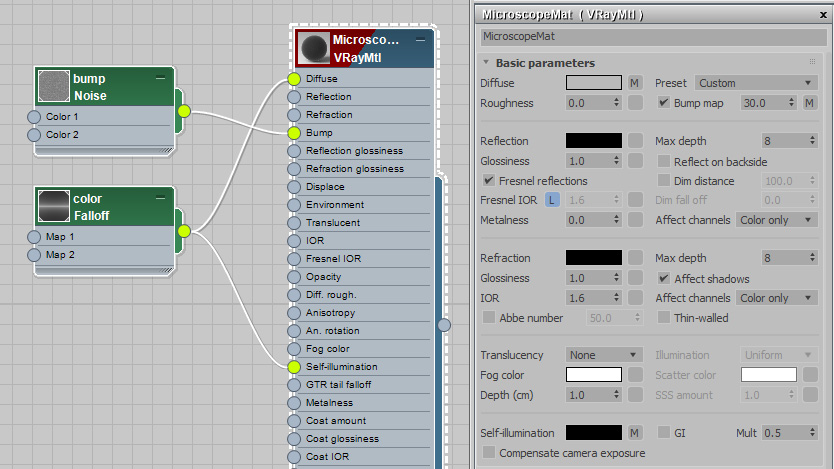The image size is (834, 469).
Task: Toggle the Fresnel reflections checkbox
Action: [x=489, y=181]
